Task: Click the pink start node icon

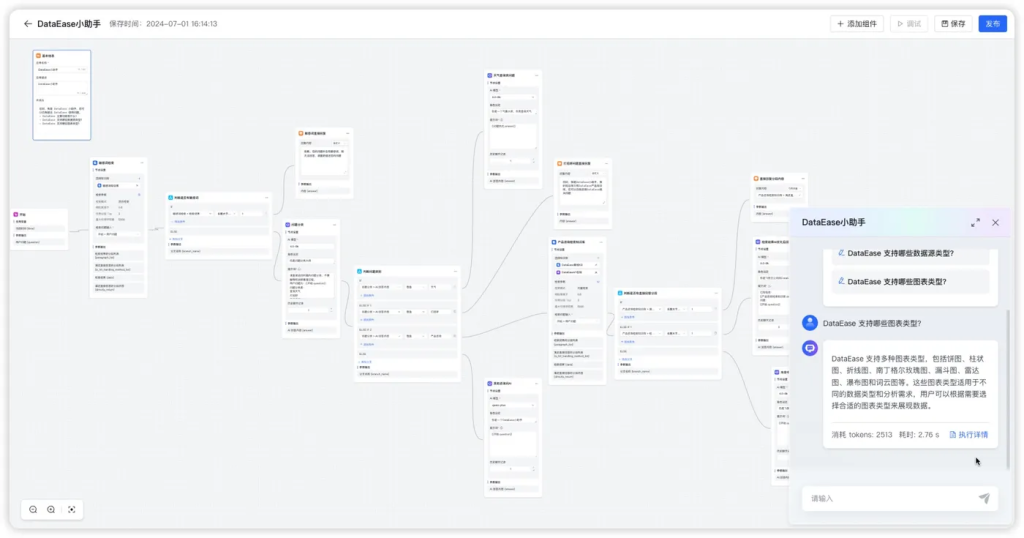Action: point(16,214)
